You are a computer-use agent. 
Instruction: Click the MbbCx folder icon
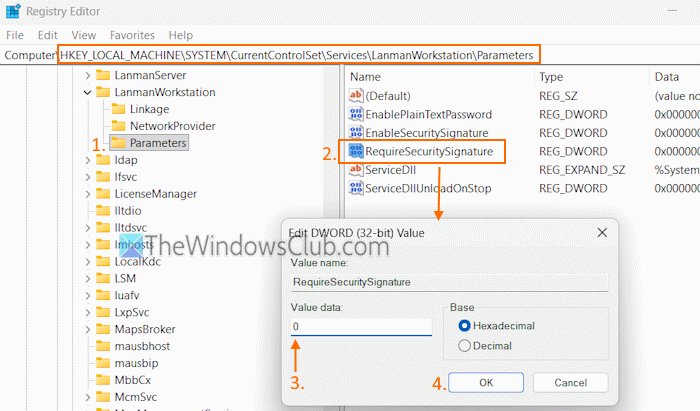pos(103,380)
